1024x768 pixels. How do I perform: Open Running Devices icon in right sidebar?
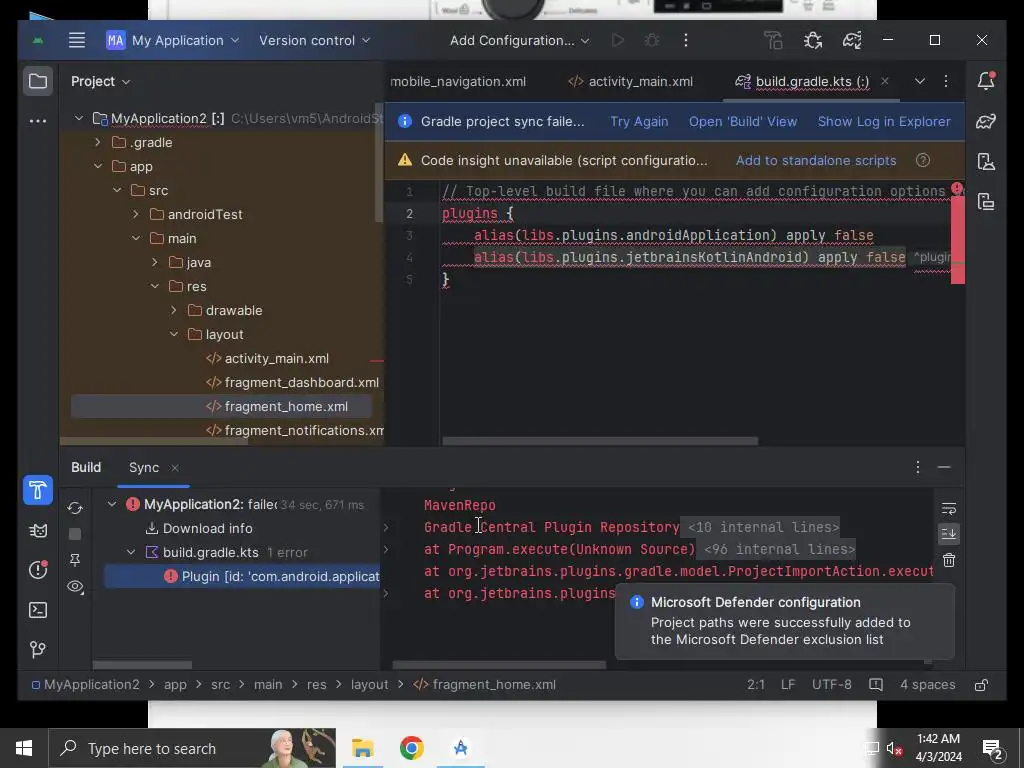tap(986, 201)
